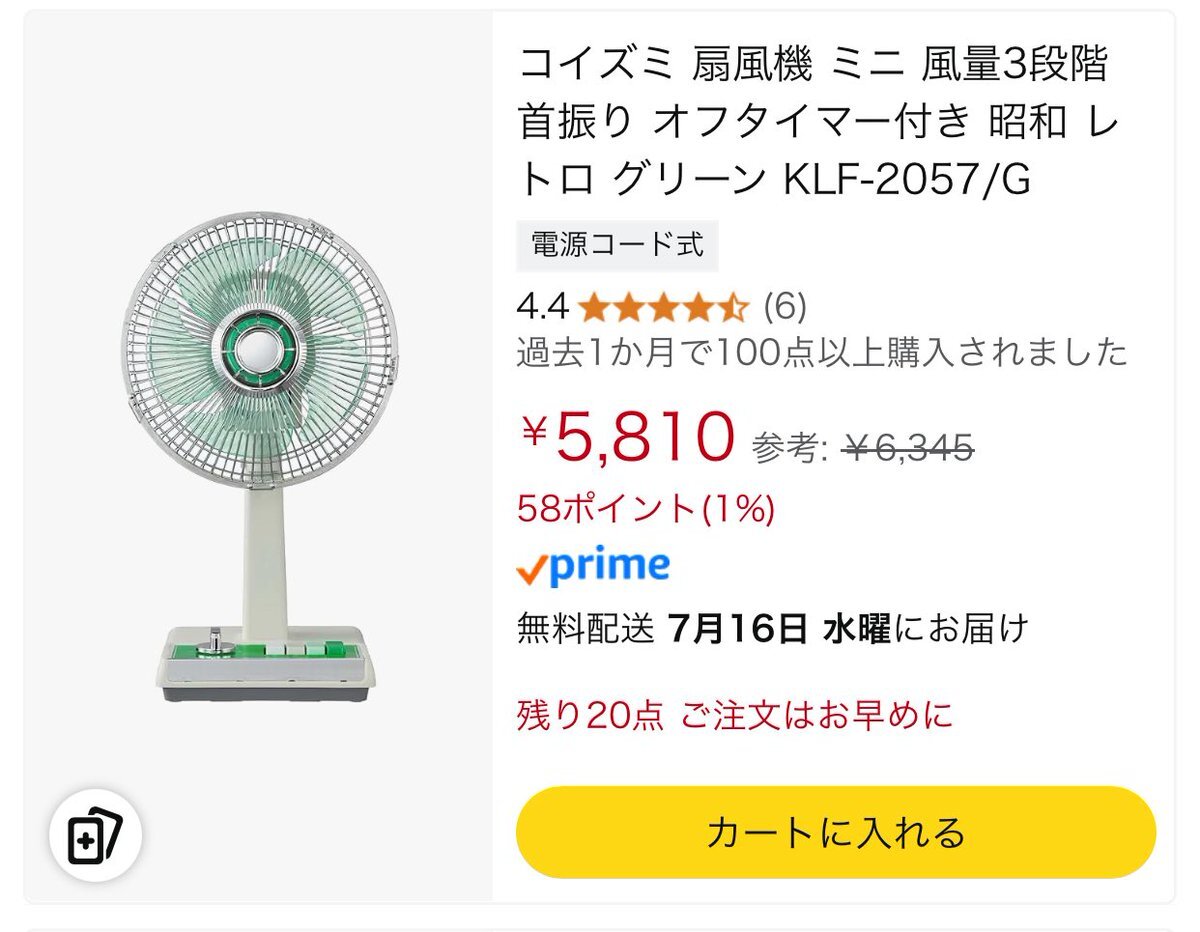Open the コイズミ 扇風機 product title link
The image size is (1200, 932).
point(818,123)
